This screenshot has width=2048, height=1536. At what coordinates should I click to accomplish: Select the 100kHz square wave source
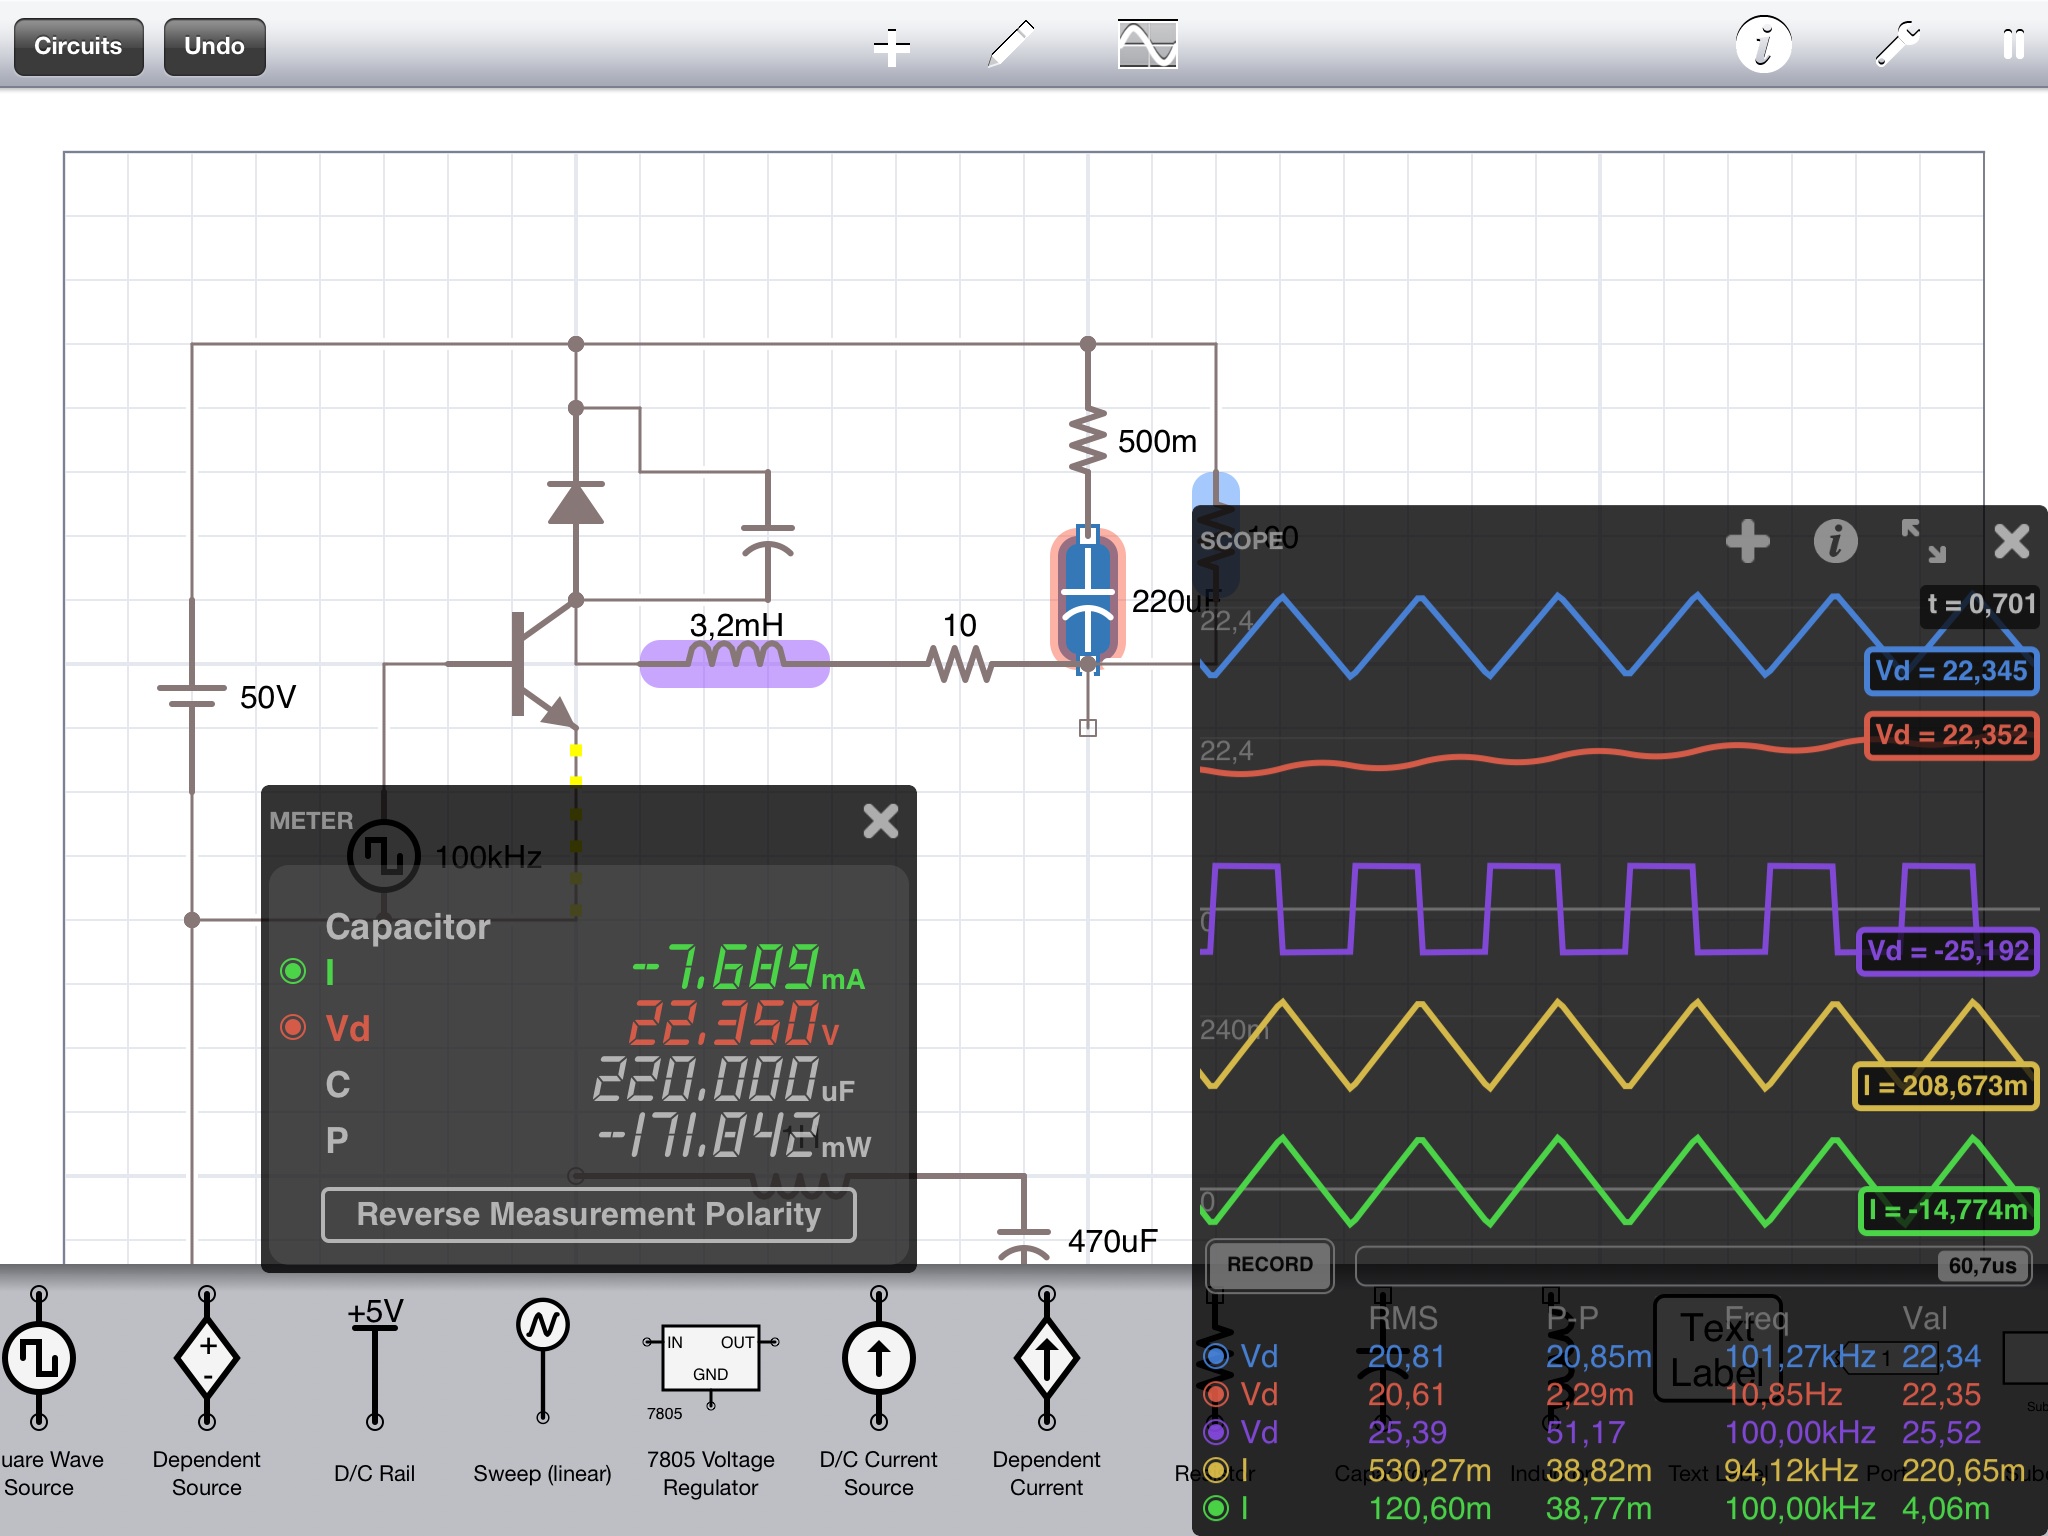pyautogui.click(x=383, y=856)
